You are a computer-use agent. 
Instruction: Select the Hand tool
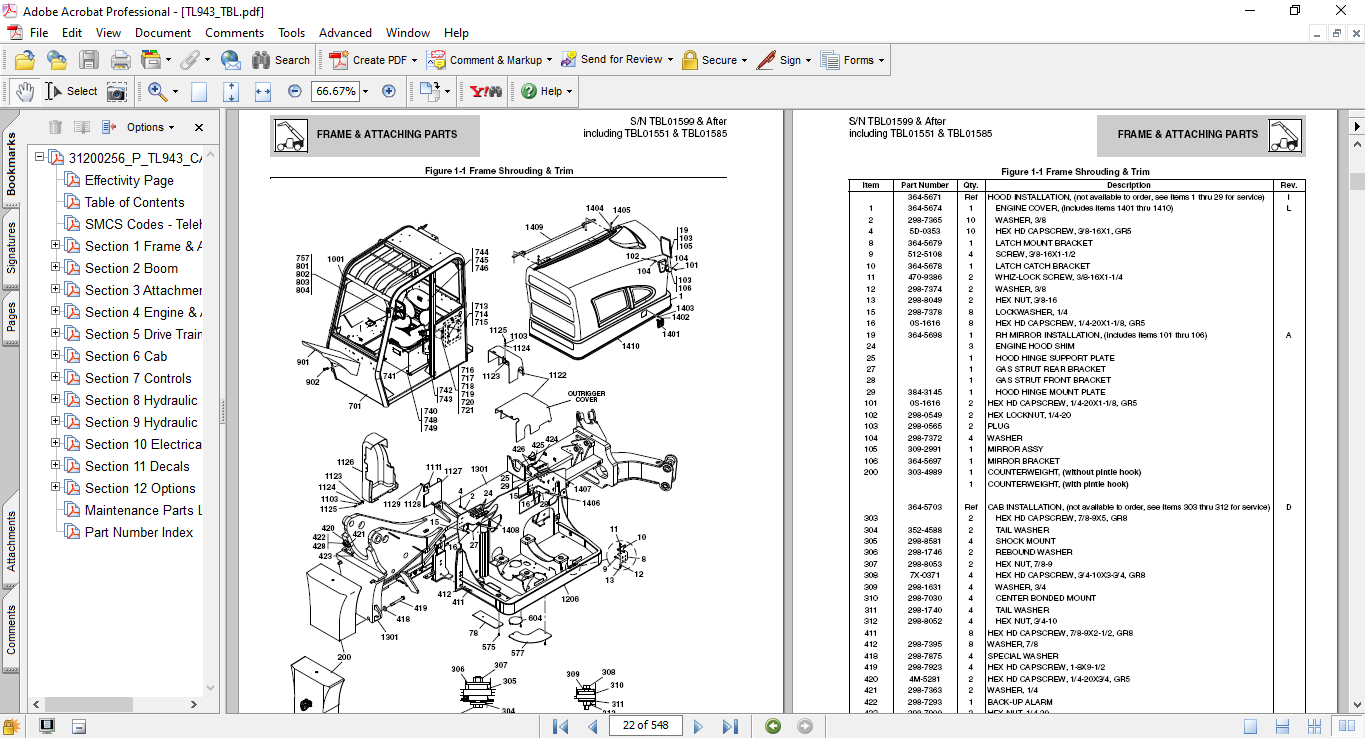(24, 91)
